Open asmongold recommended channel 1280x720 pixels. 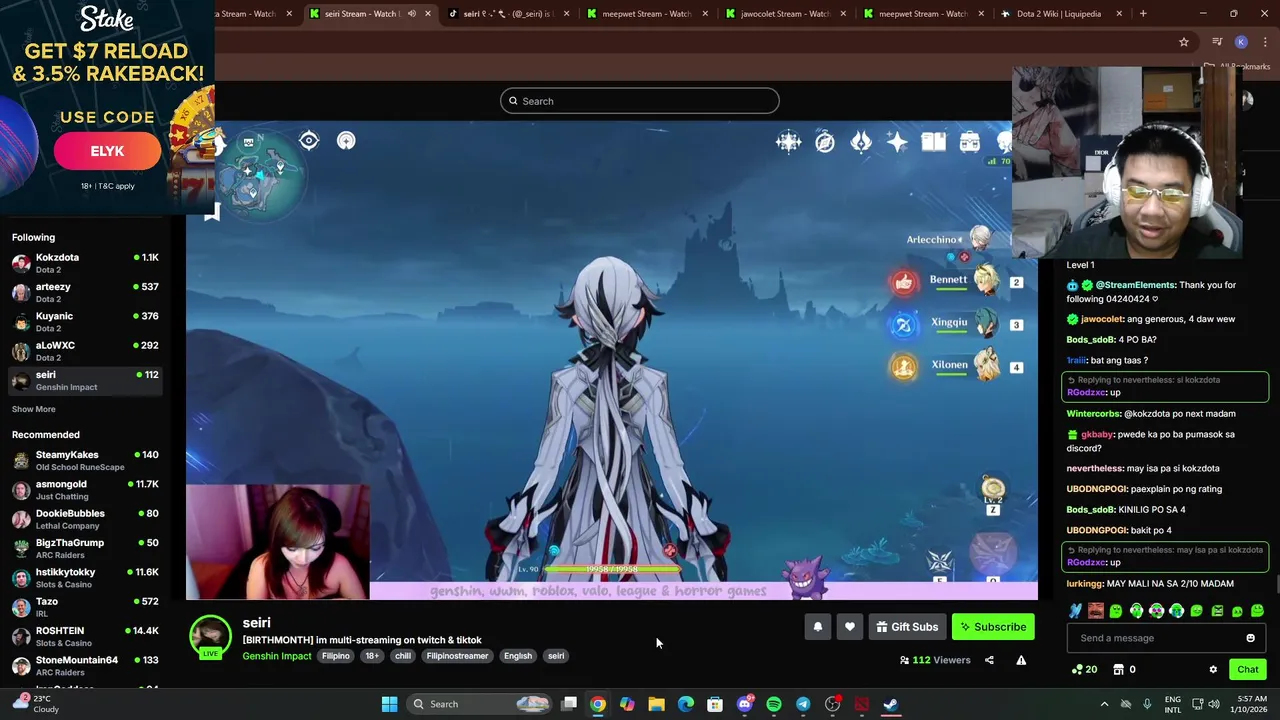click(85, 490)
